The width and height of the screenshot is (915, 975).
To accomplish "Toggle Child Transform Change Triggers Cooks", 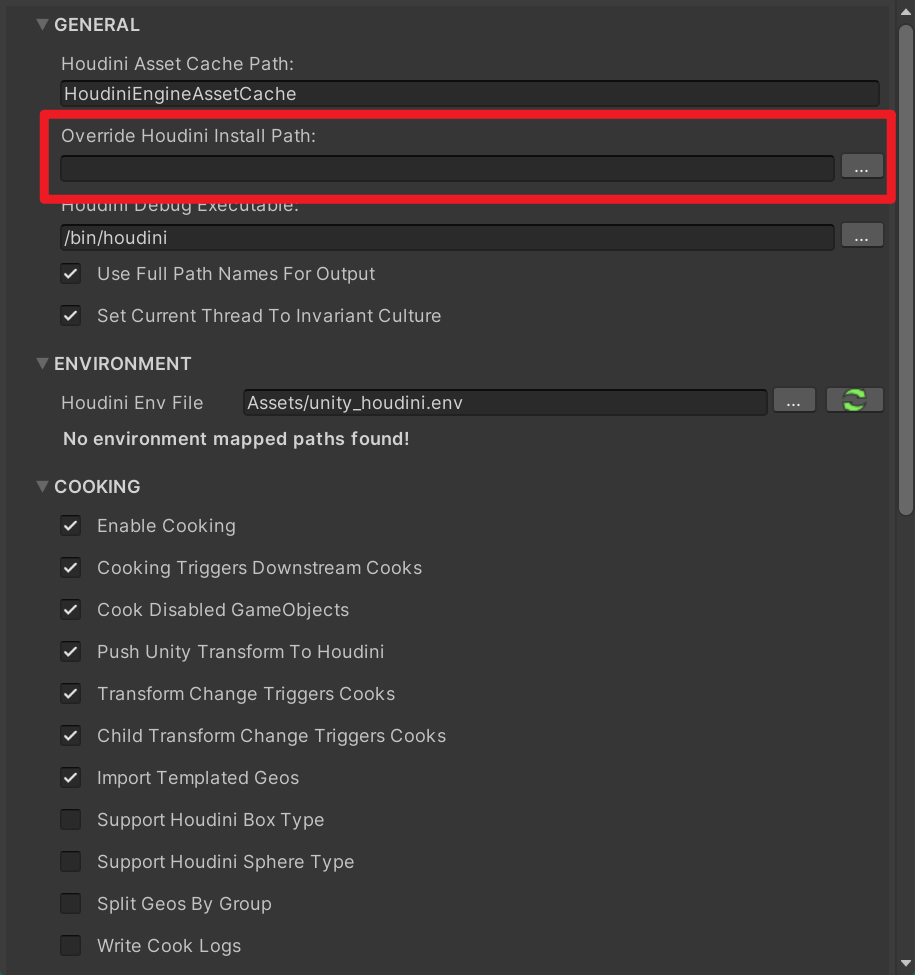I will click(x=70, y=735).
